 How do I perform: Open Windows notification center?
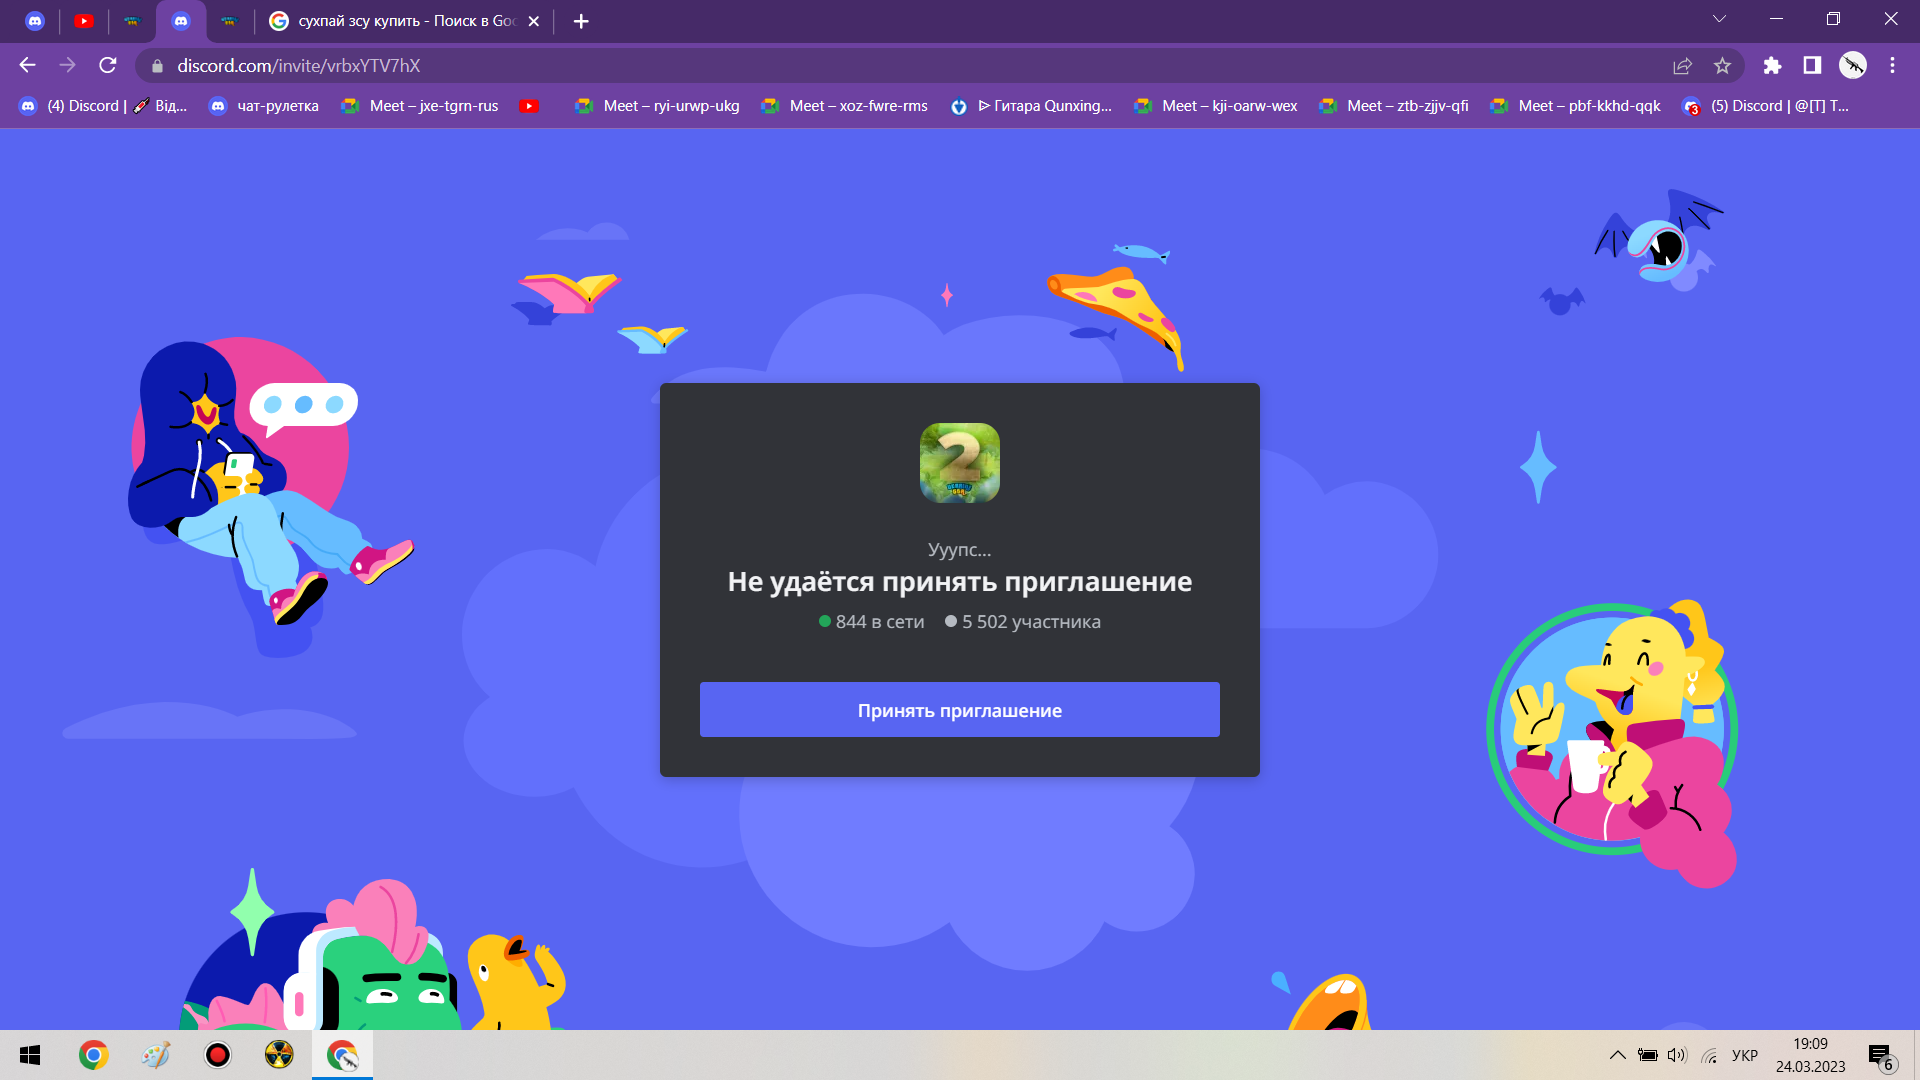coord(1882,1056)
